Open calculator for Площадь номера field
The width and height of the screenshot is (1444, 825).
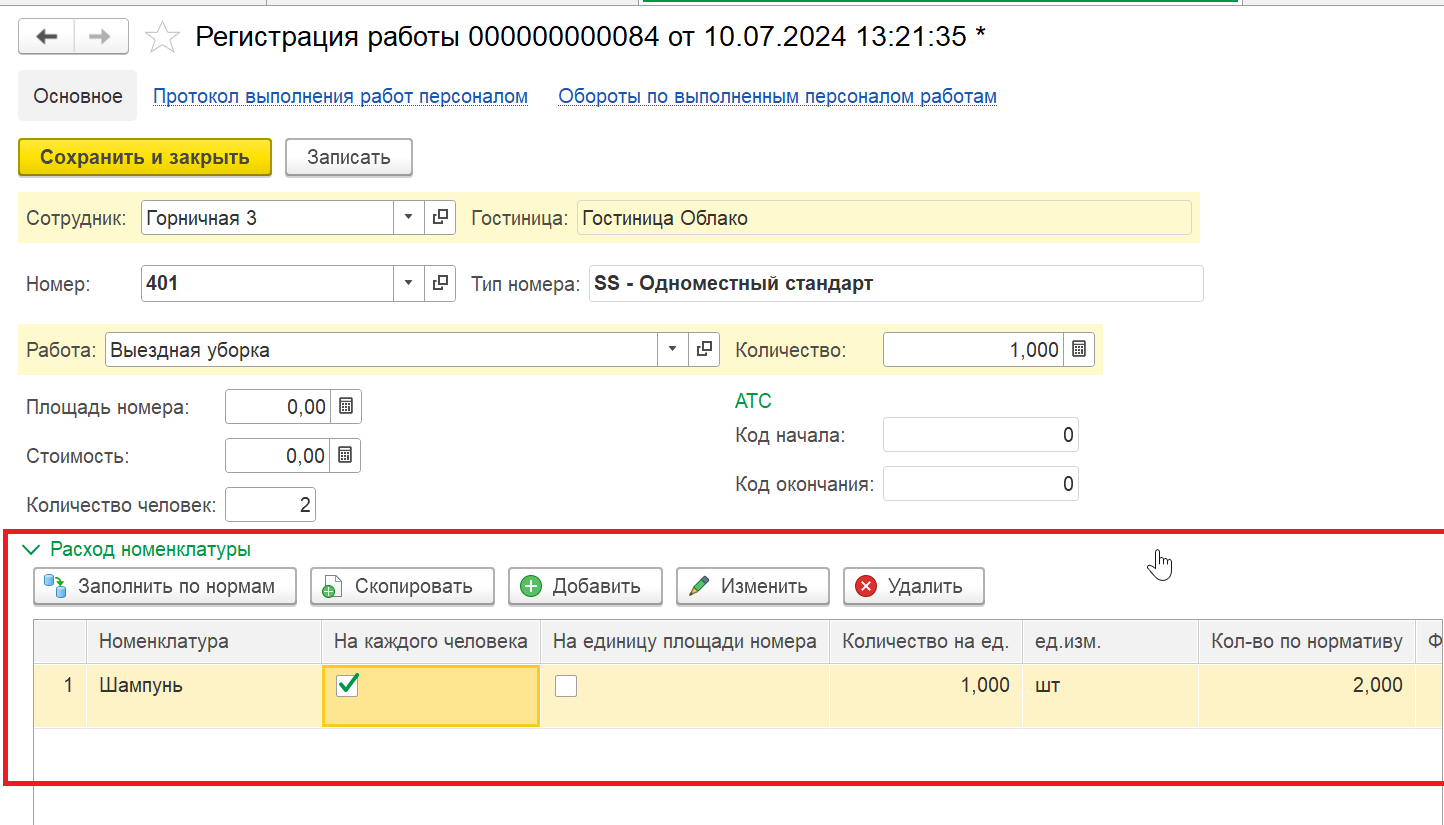point(346,407)
